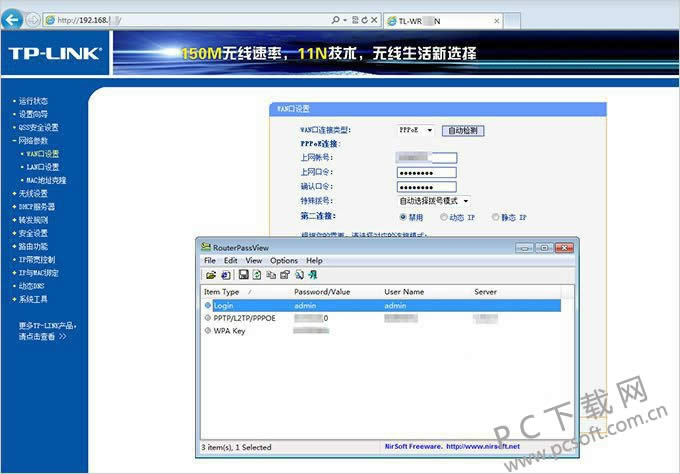
Task: Minimize the RouterPassView window
Action: click(x=525, y=248)
